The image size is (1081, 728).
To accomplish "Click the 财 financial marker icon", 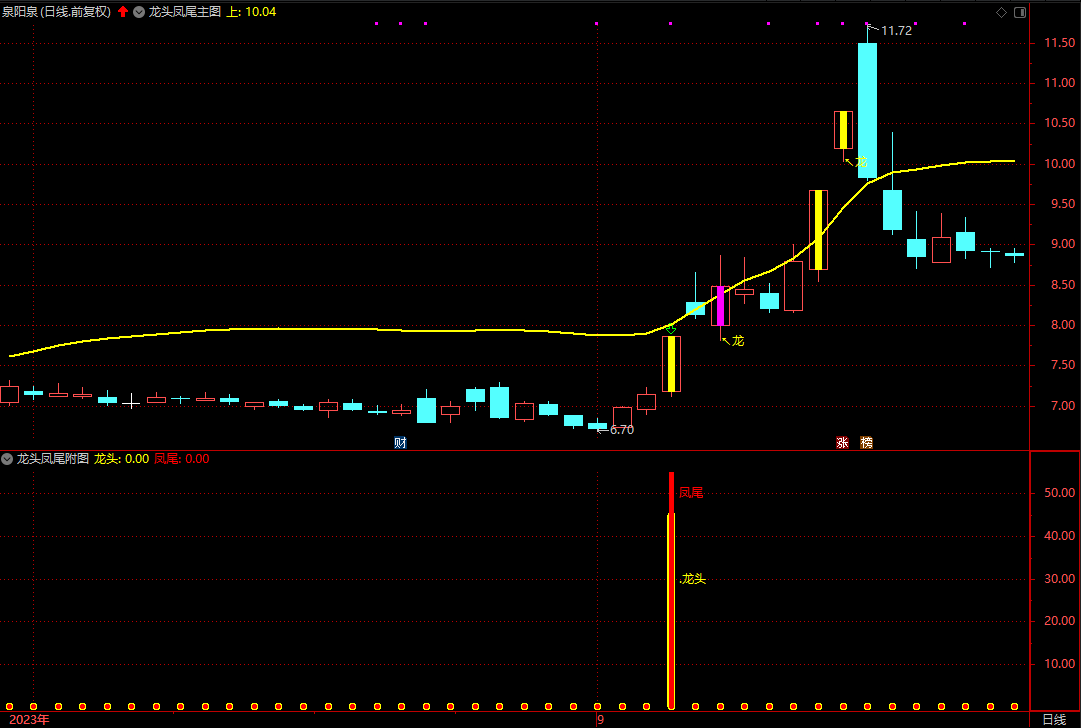I will click(x=400, y=443).
